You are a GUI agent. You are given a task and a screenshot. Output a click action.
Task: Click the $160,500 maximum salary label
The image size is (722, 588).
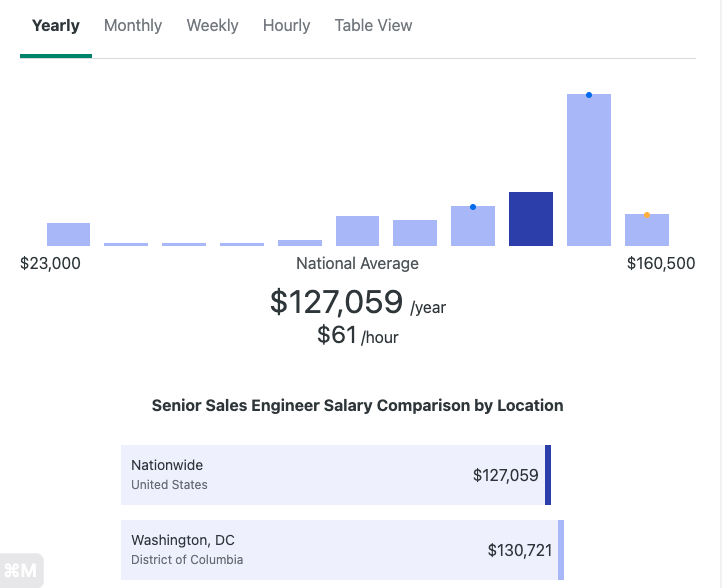tap(661, 263)
